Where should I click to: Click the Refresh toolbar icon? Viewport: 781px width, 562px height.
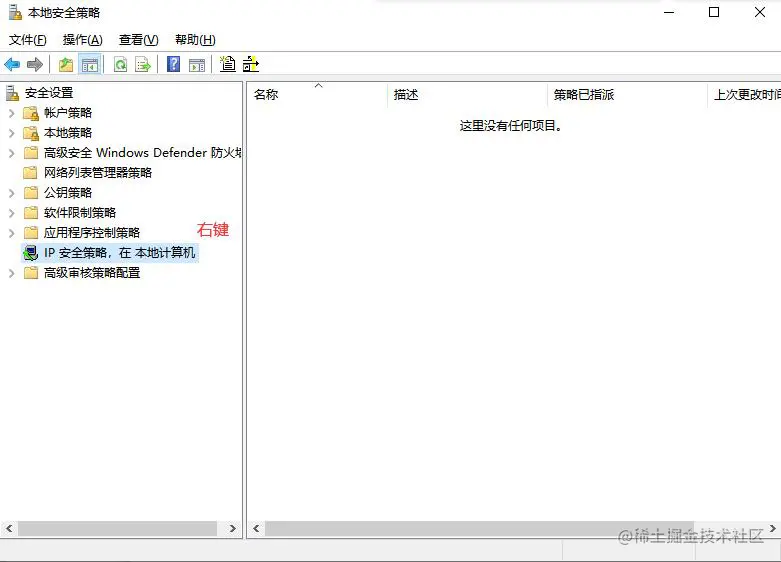120,64
